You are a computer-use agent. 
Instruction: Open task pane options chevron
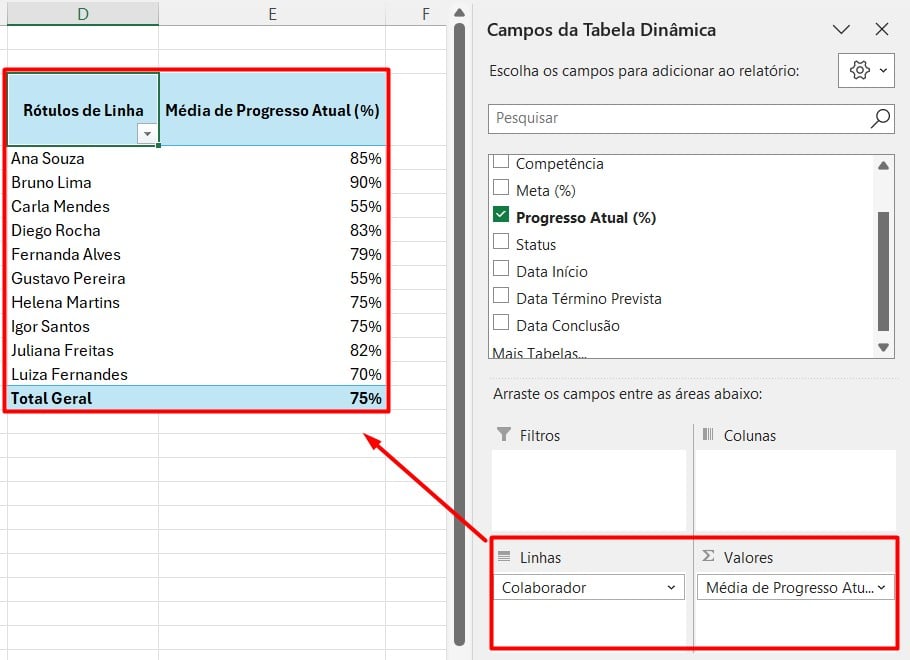841,29
